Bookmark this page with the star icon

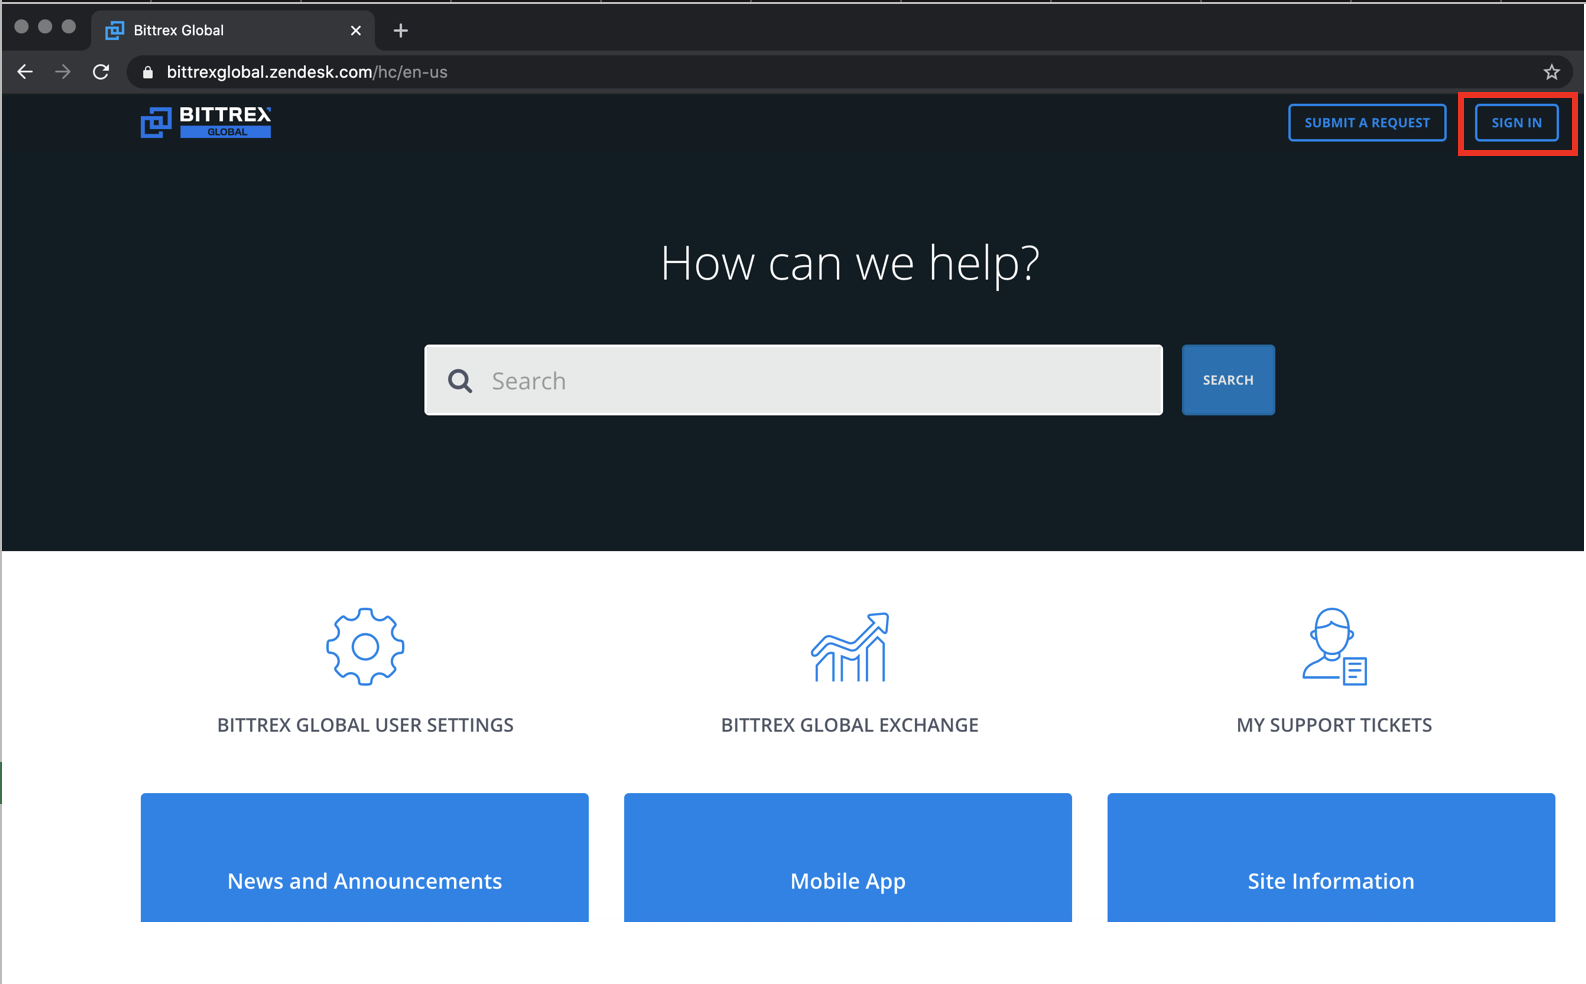(x=1551, y=72)
